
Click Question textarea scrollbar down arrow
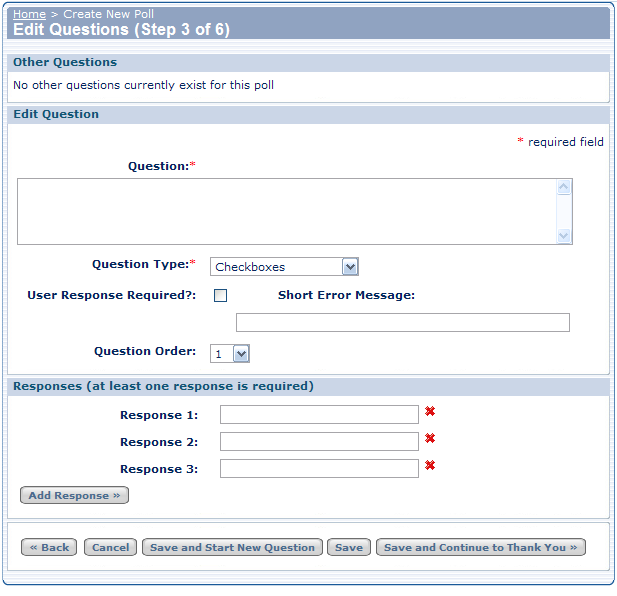tap(564, 235)
